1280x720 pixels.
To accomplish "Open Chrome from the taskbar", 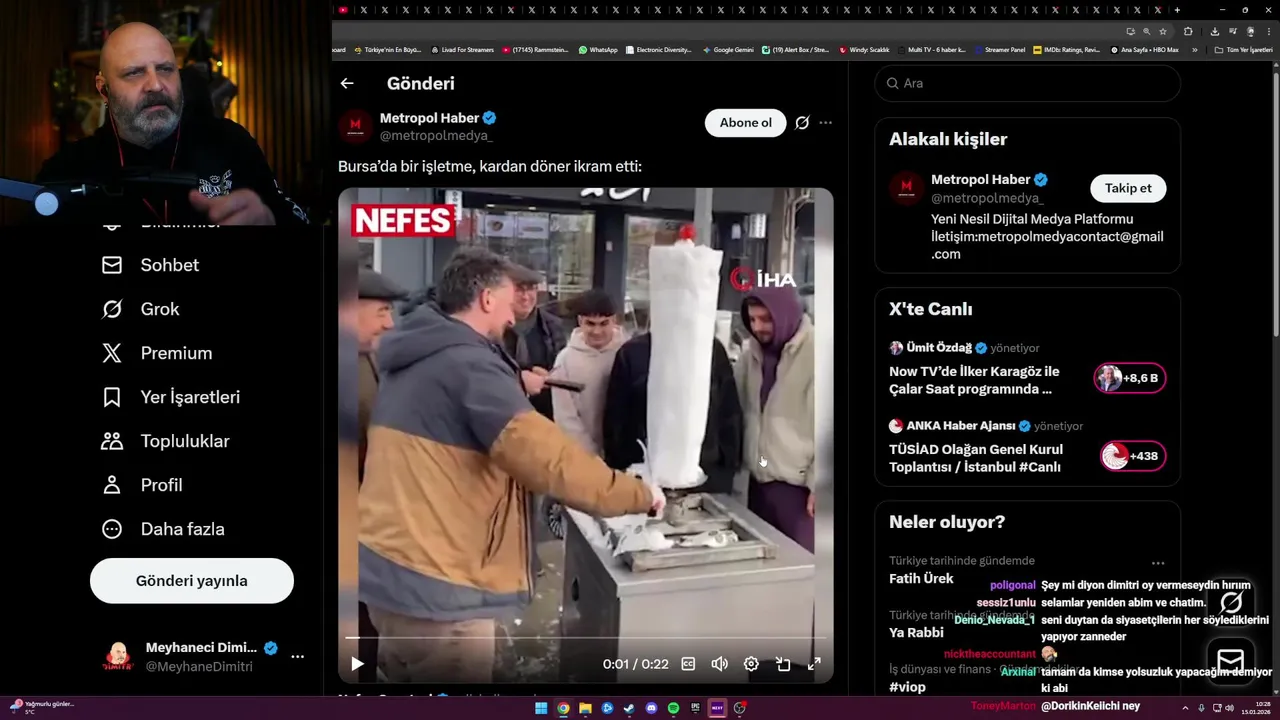I will tap(563, 708).
